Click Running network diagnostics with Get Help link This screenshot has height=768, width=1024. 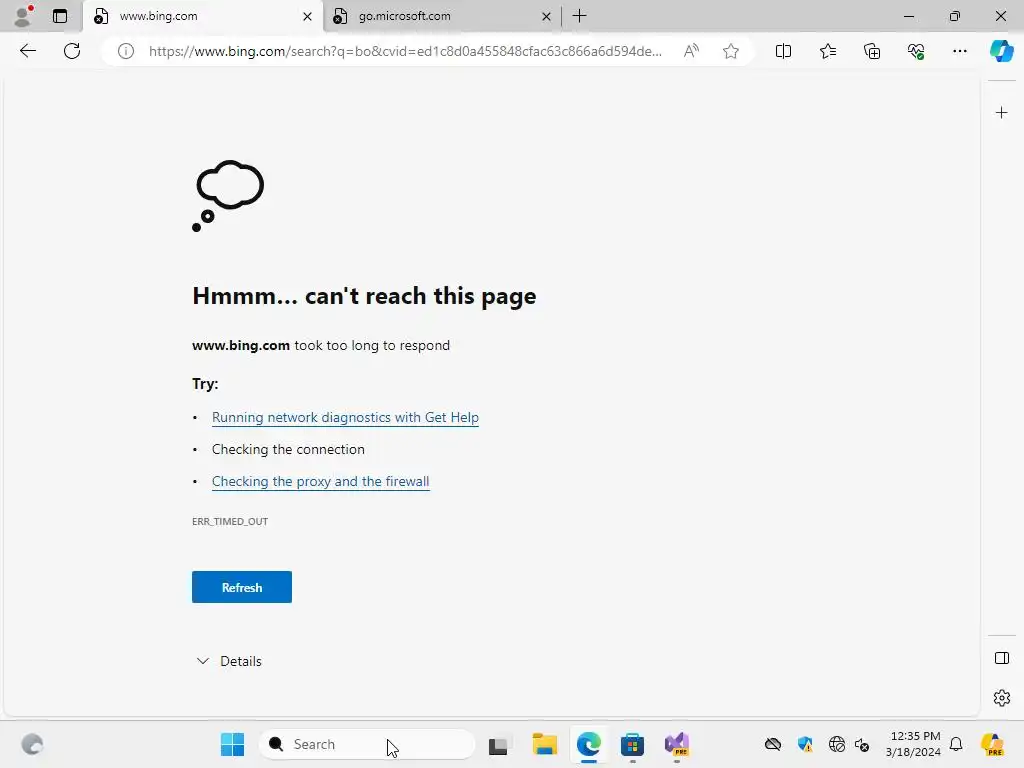[x=345, y=417]
